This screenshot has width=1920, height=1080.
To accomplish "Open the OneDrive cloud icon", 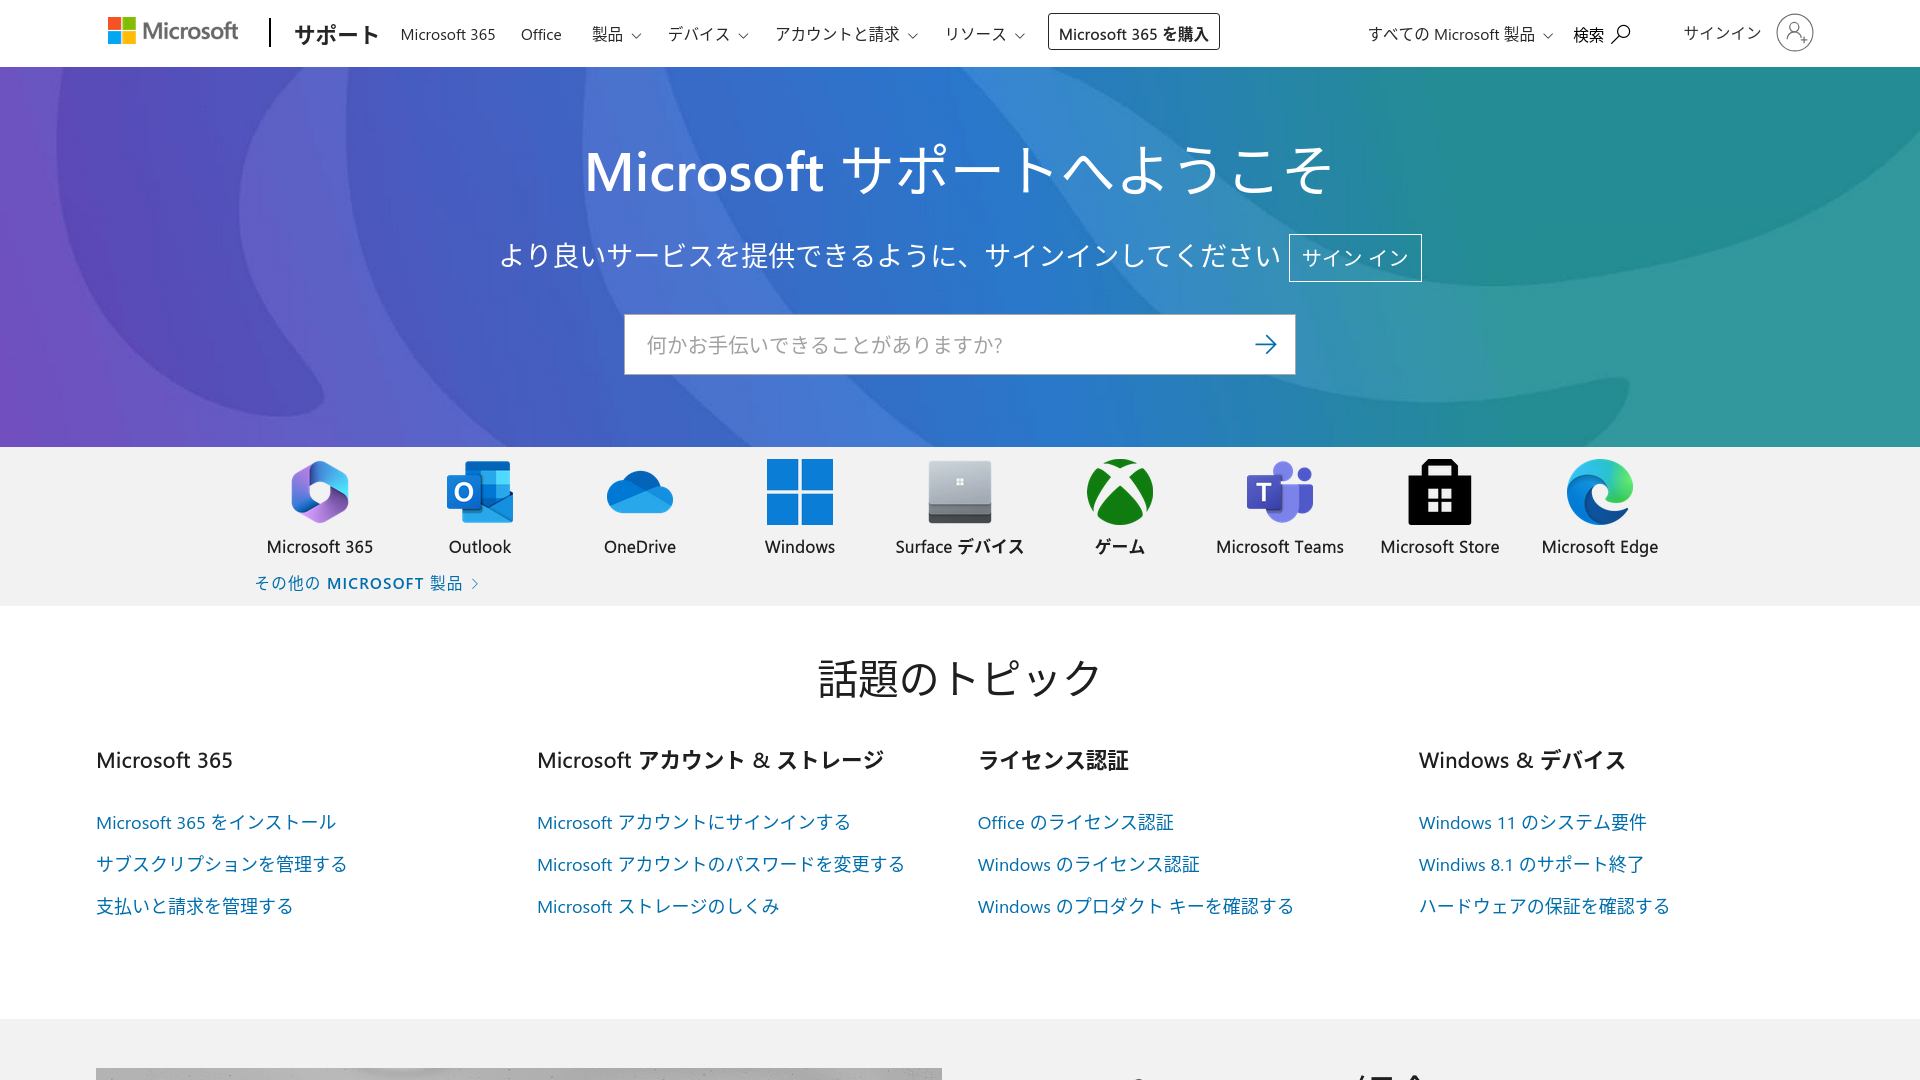I will click(640, 492).
